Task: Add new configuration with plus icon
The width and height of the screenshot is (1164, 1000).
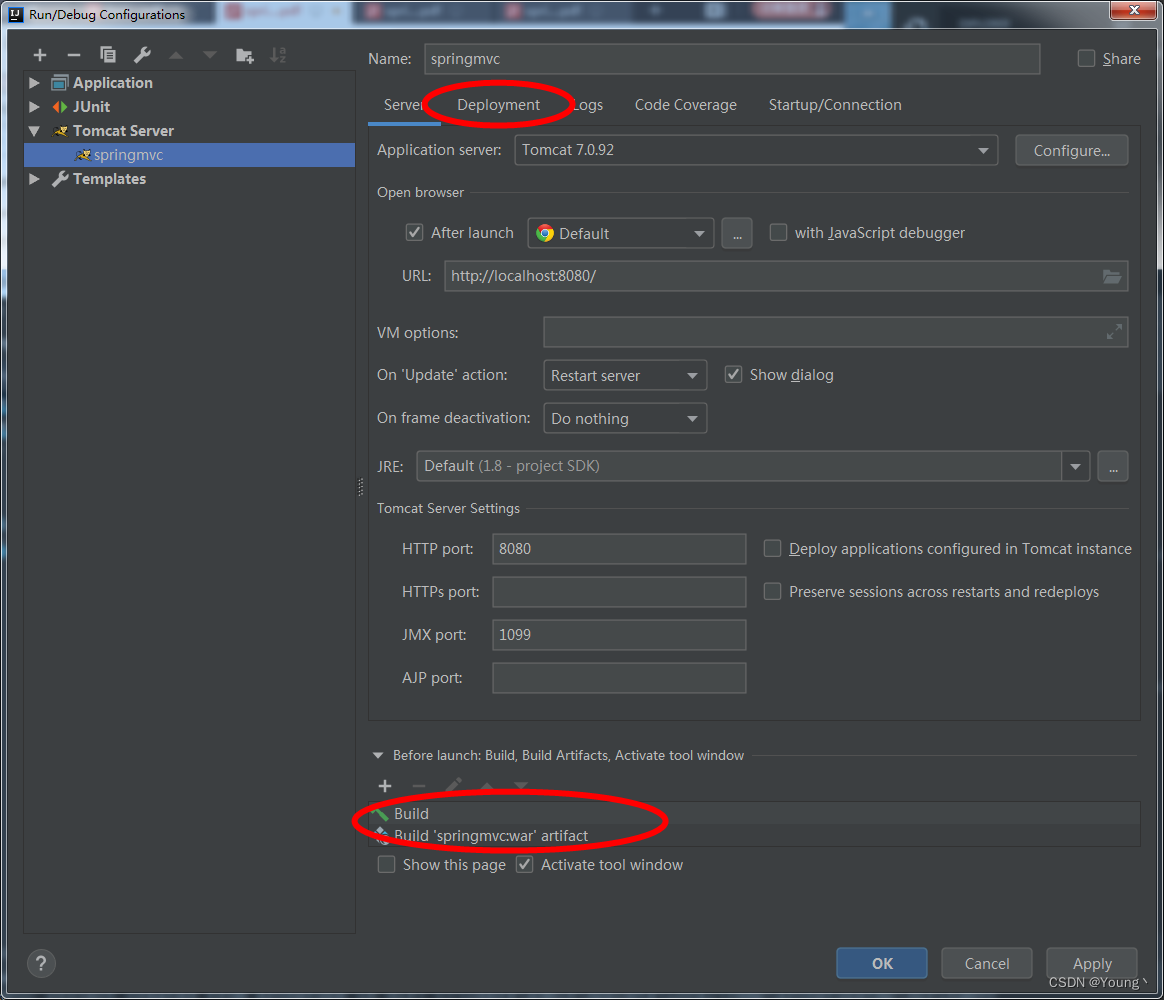Action: (x=40, y=55)
